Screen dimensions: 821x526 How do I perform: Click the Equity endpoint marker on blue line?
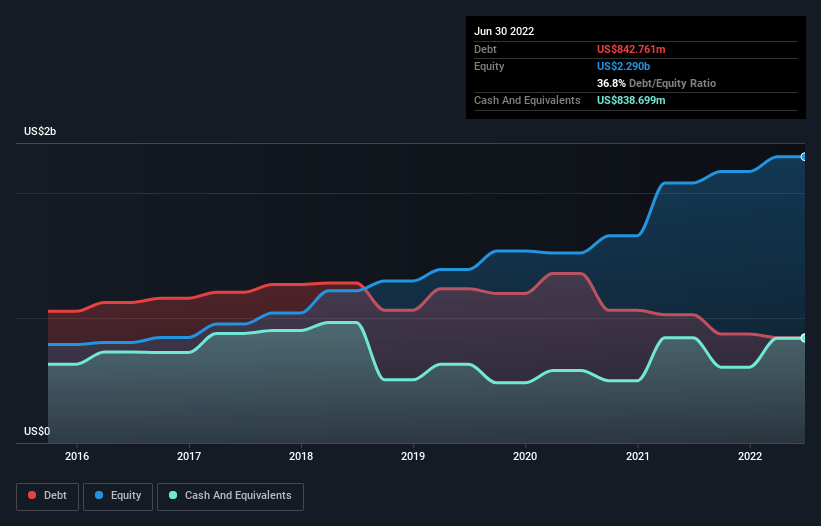point(804,156)
